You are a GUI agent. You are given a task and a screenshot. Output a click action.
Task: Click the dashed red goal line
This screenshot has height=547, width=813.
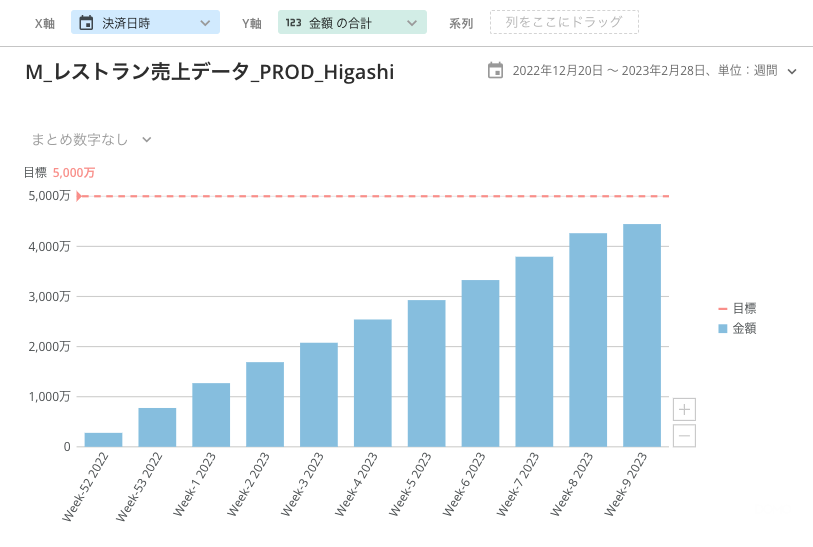(373, 197)
